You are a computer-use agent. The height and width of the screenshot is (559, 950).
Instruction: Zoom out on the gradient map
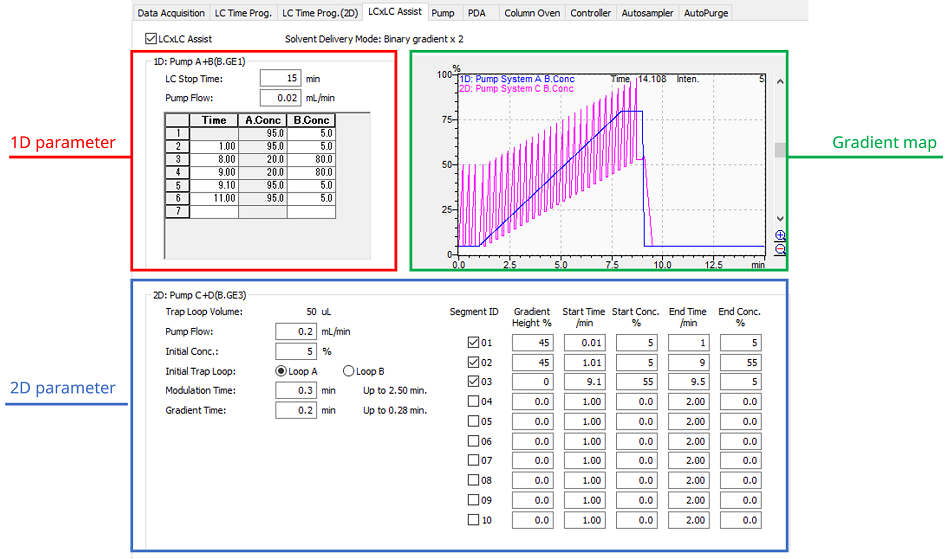pyautogui.click(x=780, y=248)
